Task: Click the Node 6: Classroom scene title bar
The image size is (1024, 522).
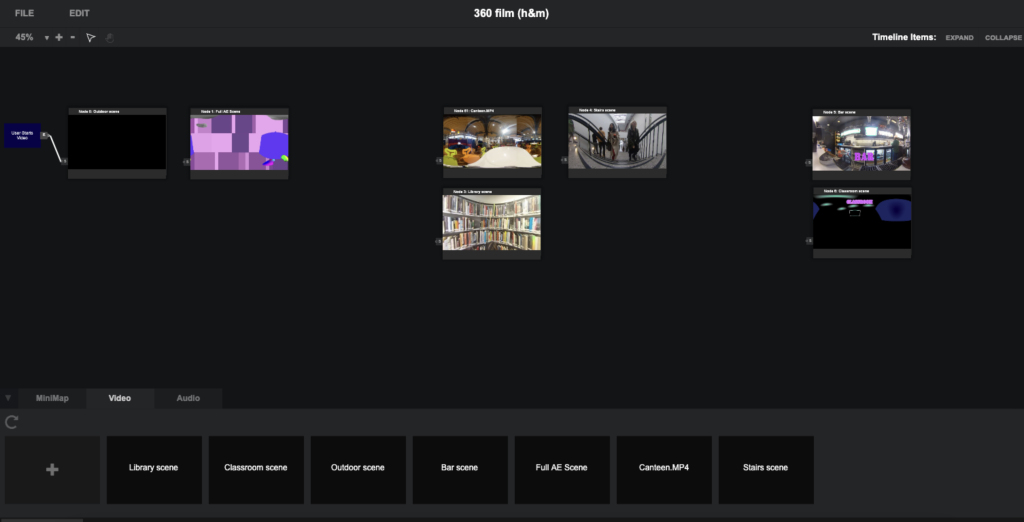Action: (x=862, y=191)
